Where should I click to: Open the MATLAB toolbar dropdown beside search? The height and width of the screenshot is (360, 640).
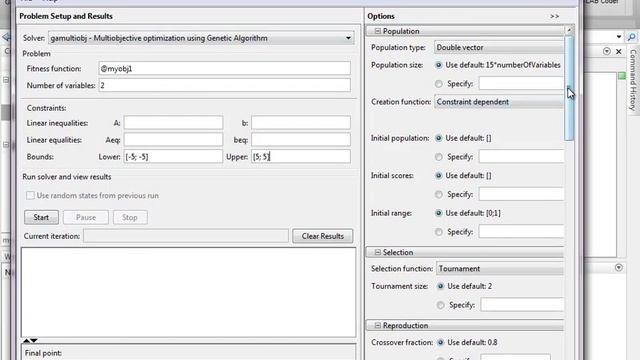(619, 37)
